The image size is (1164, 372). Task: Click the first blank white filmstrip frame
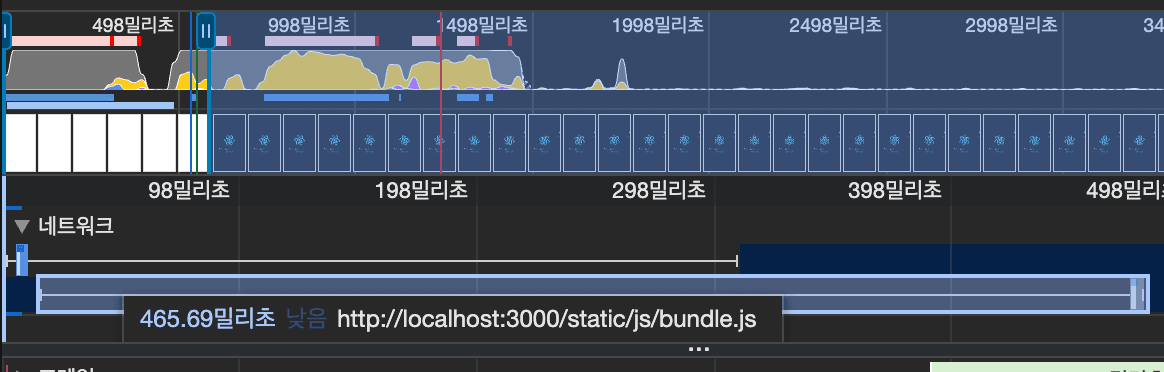tap(20, 143)
